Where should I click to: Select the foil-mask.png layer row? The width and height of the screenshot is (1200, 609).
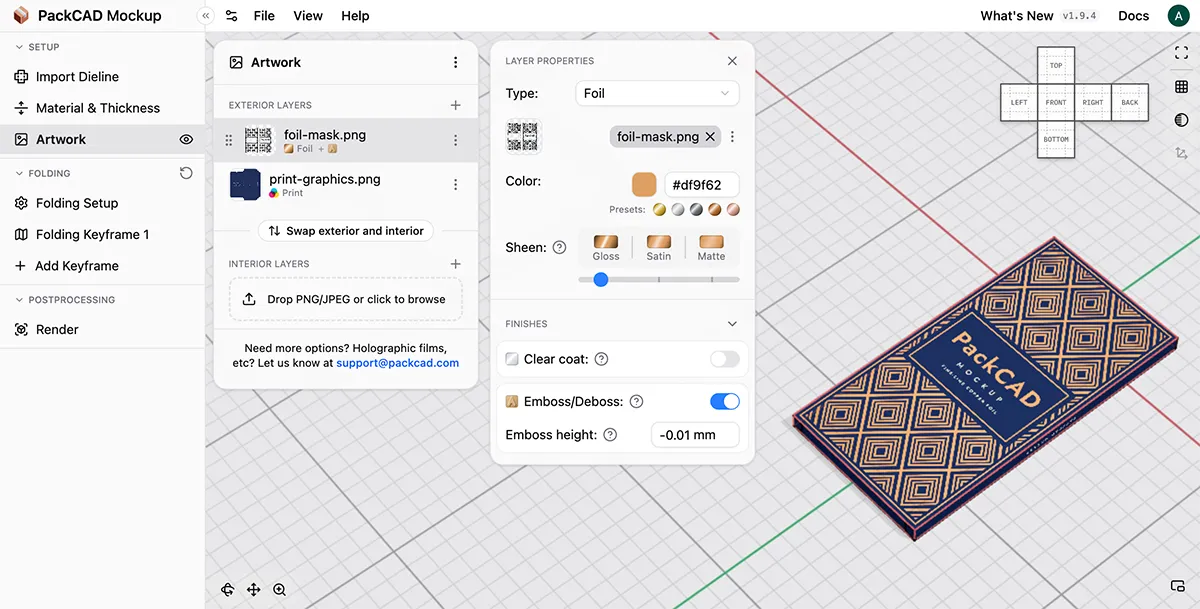coord(346,141)
